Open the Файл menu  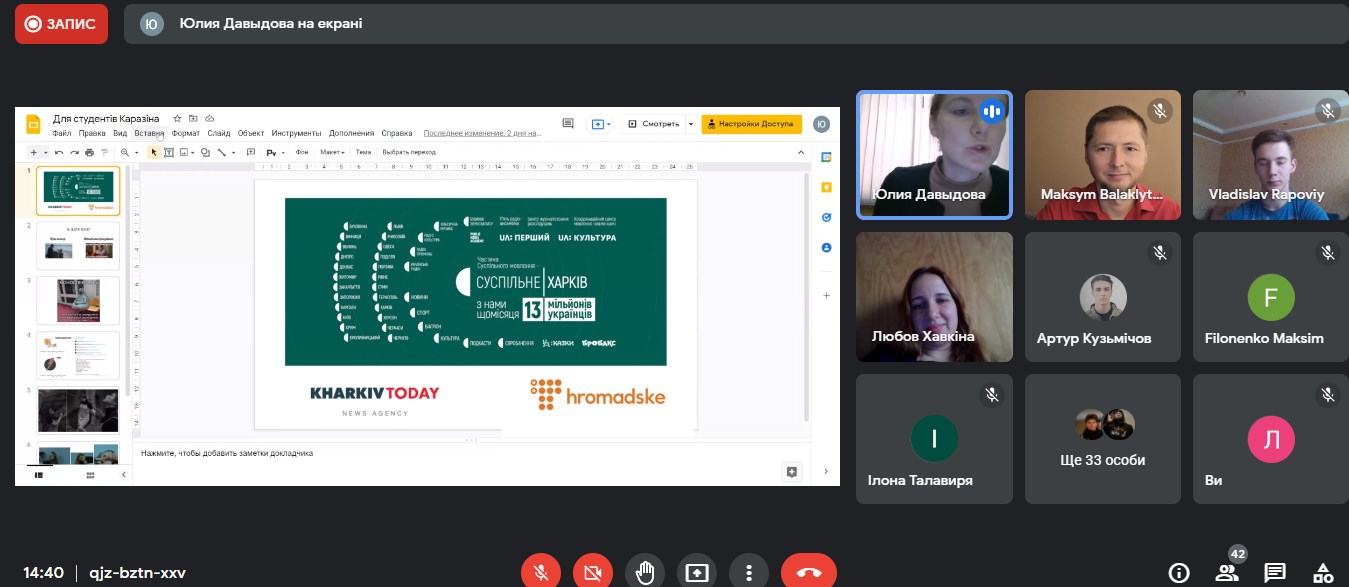tap(62, 133)
